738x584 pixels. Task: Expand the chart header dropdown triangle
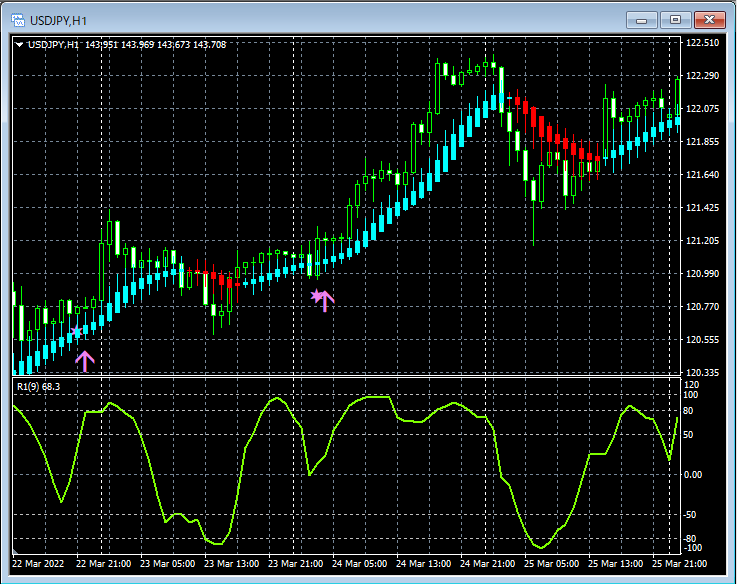[19, 45]
